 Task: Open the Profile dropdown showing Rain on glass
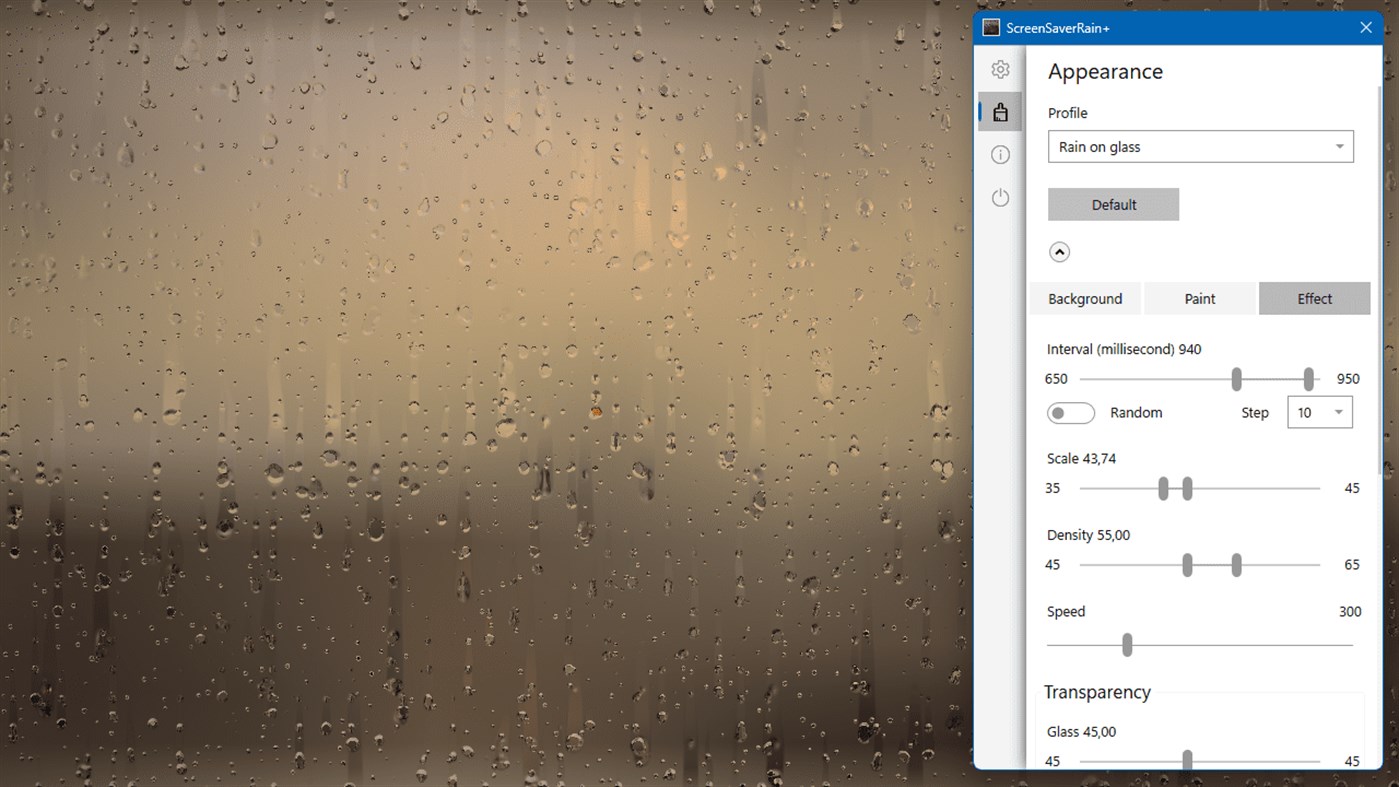click(x=1200, y=146)
